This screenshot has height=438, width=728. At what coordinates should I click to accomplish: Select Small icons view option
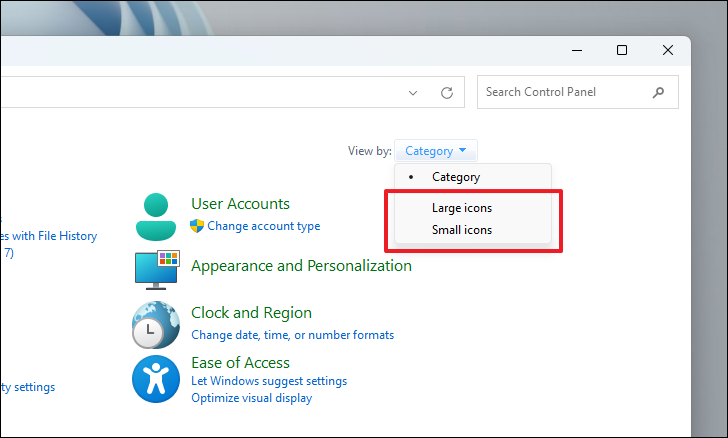tap(473, 230)
